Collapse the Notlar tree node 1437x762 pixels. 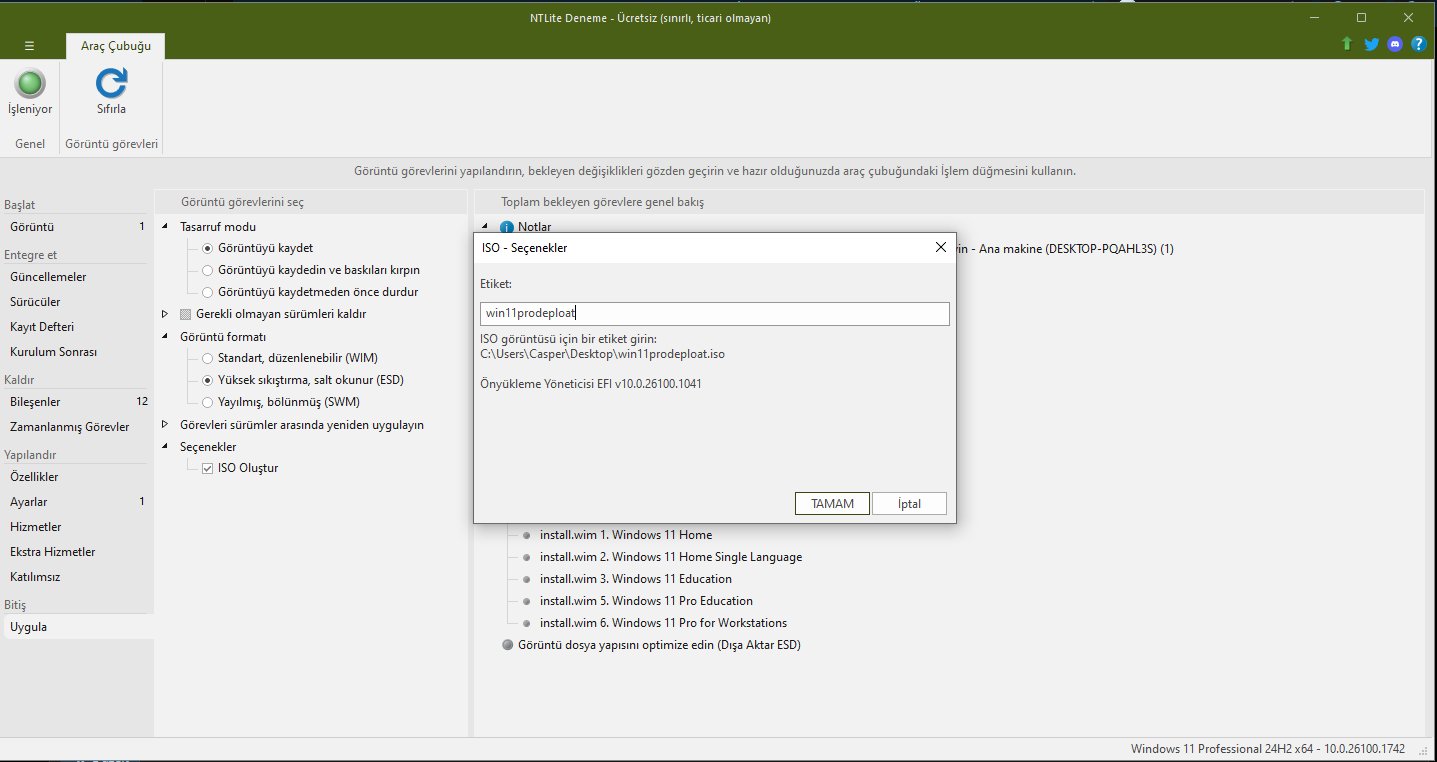click(x=486, y=227)
